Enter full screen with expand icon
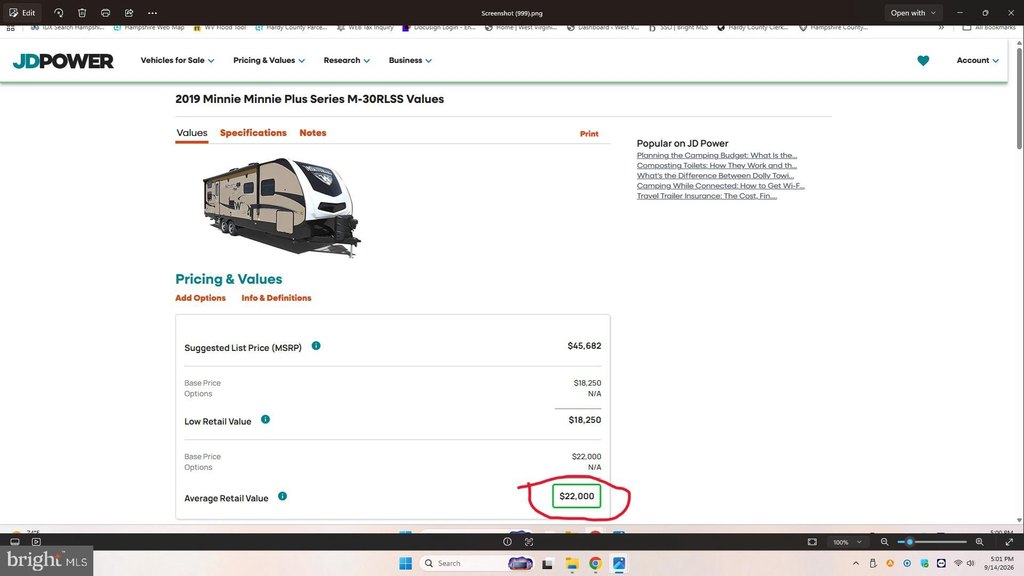 1009,541
